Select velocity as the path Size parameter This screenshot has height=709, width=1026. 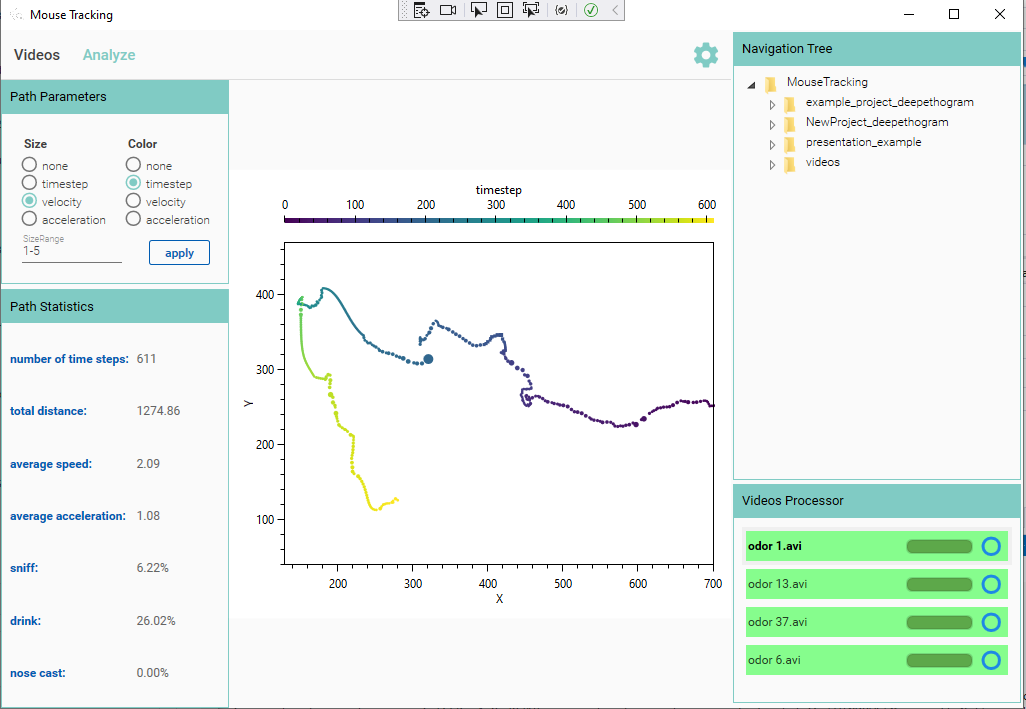[31, 201]
